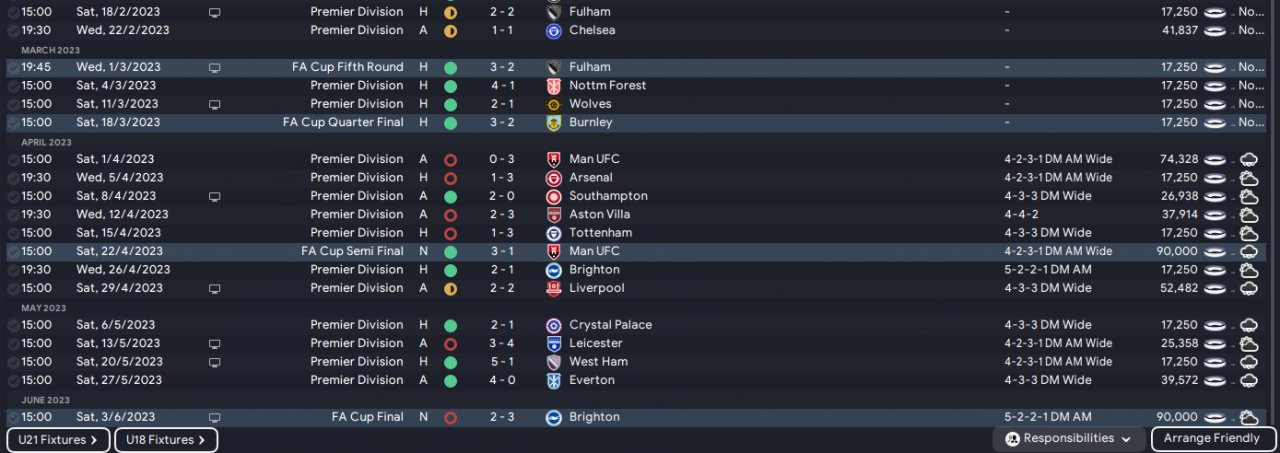The width and height of the screenshot is (1280, 453).
Task: Click stadium icon on Man UFC semi final row
Action: coord(1214,252)
